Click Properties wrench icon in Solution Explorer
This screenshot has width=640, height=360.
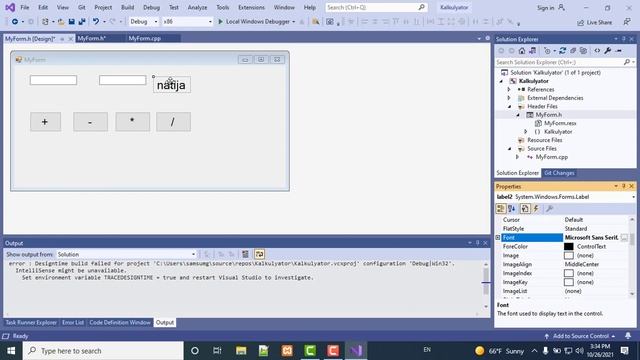(x=608, y=51)
